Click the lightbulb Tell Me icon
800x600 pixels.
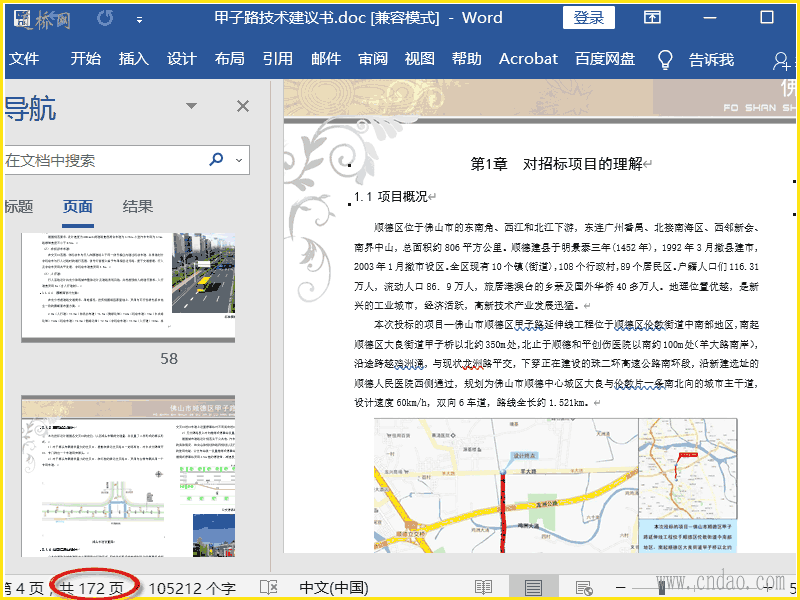click(x=665, y=59)
